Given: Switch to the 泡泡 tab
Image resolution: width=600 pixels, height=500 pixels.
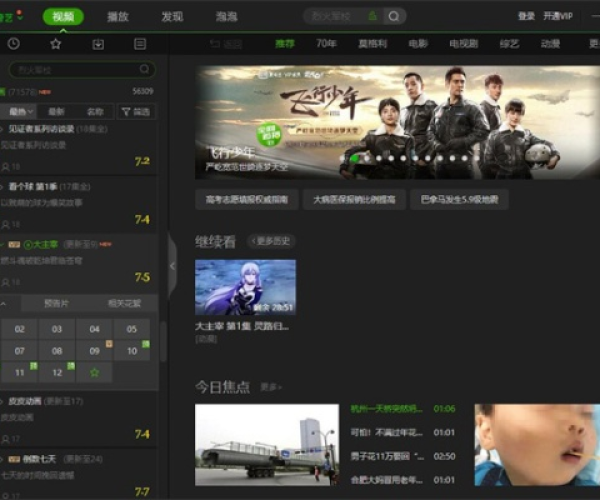Looking at the screenshot, I should tap(227, 16).
